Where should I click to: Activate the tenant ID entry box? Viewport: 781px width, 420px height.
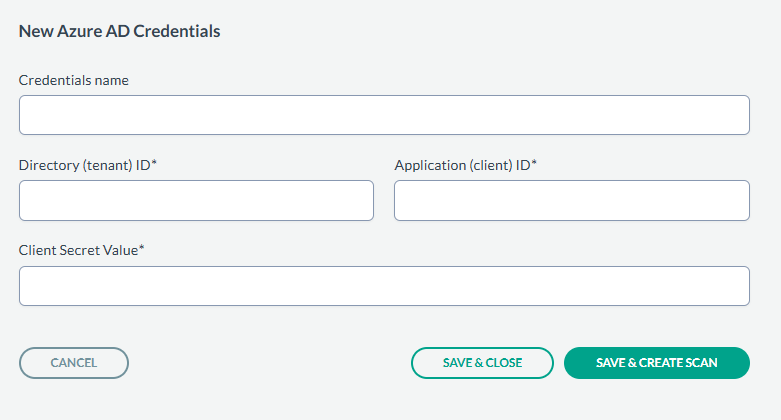click(196, 200)
